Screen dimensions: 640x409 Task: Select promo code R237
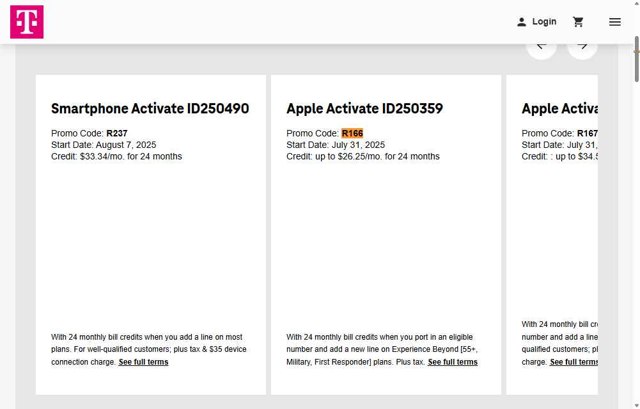point(117,133)
